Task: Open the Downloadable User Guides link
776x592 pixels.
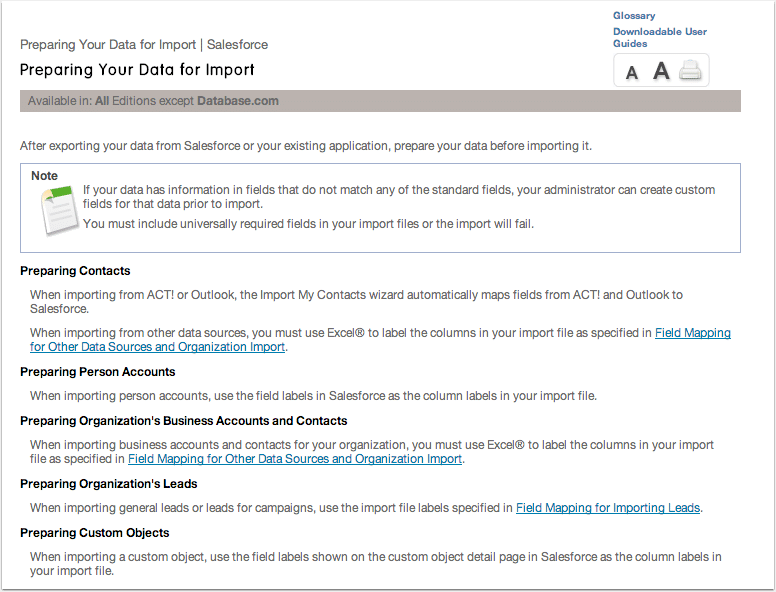Action: click(659, 38)
